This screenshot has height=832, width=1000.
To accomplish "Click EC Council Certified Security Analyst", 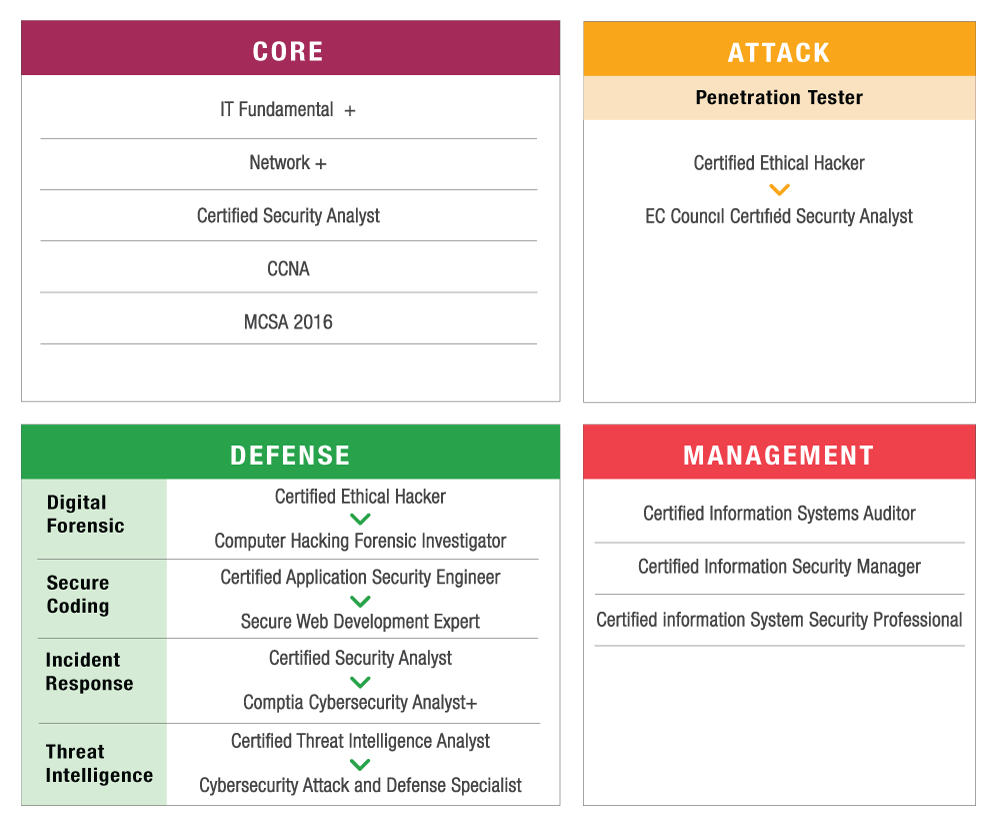I will coord(779,216).
